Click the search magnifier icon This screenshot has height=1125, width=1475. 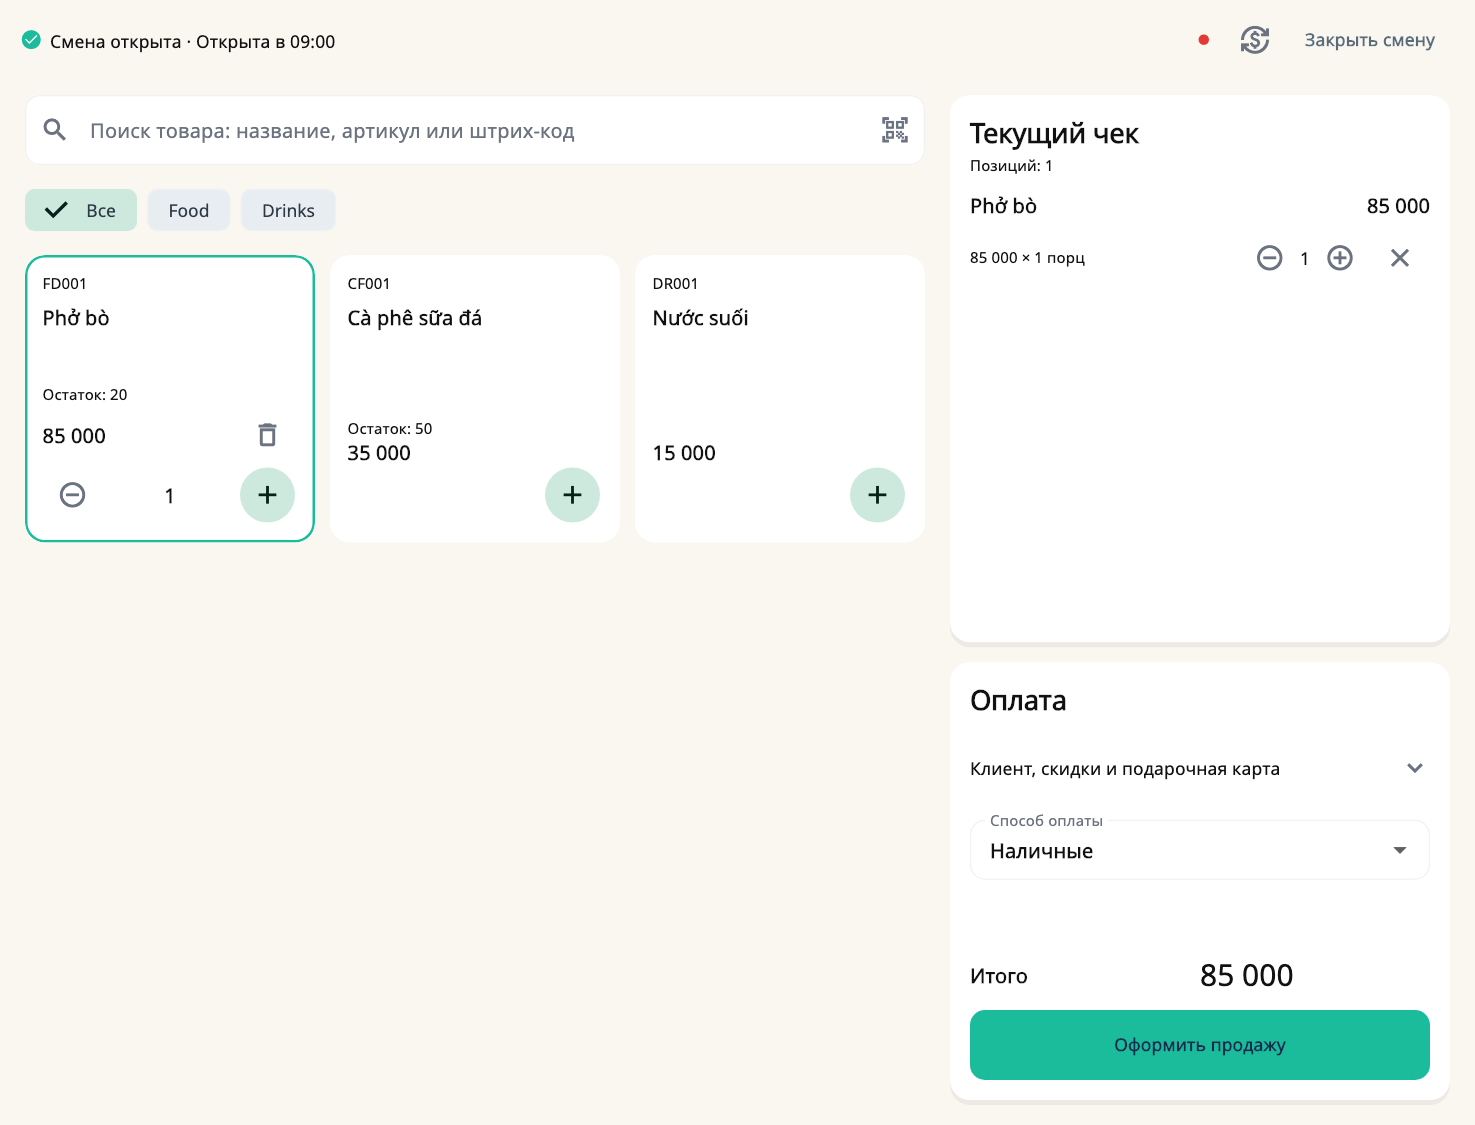coord(55,130)
